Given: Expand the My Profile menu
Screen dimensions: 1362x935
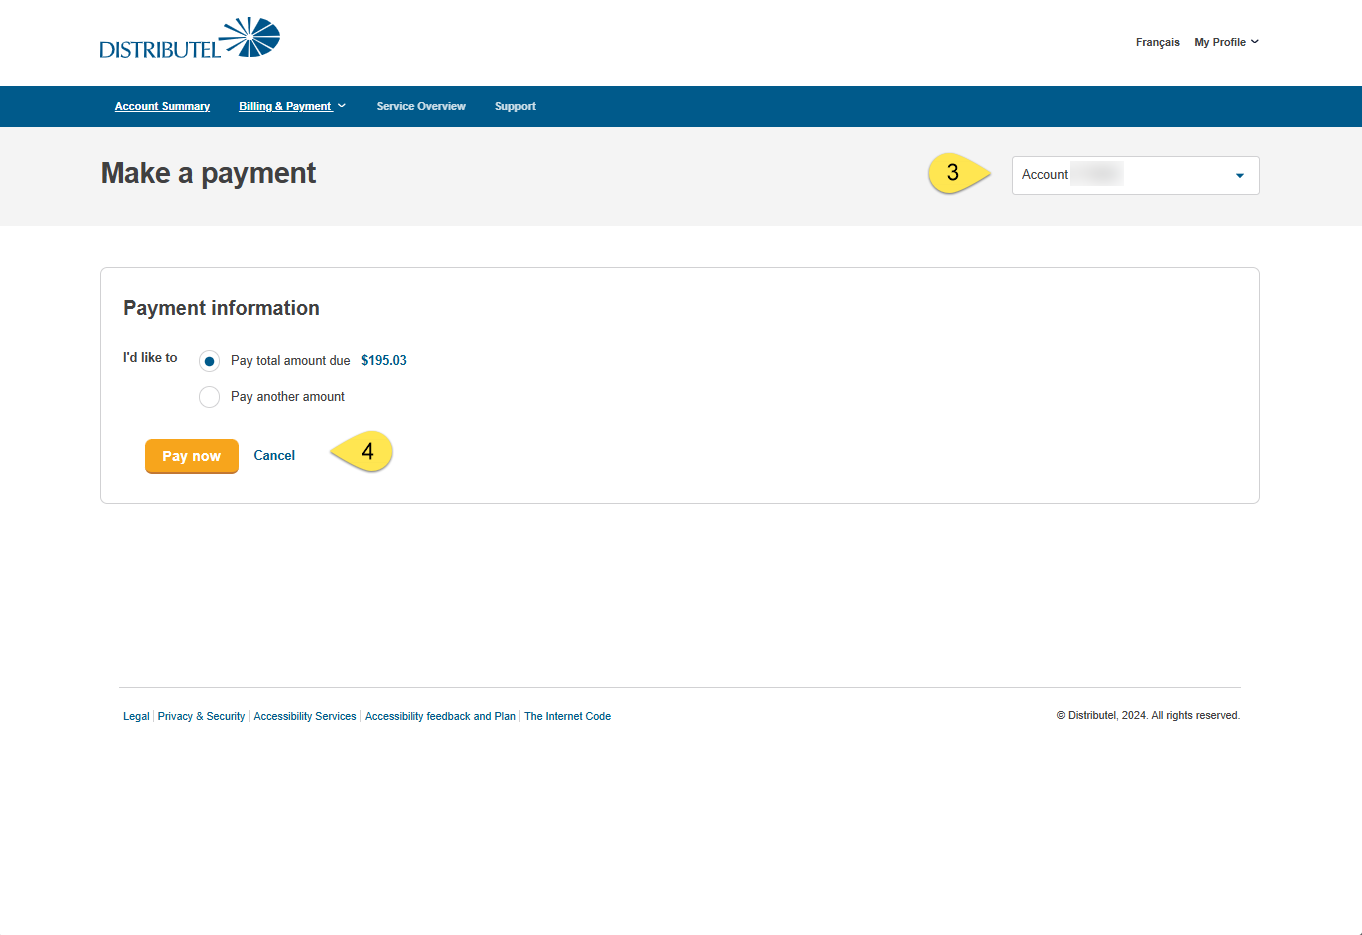Looking at the screenshot, I should click(1226, 42).
